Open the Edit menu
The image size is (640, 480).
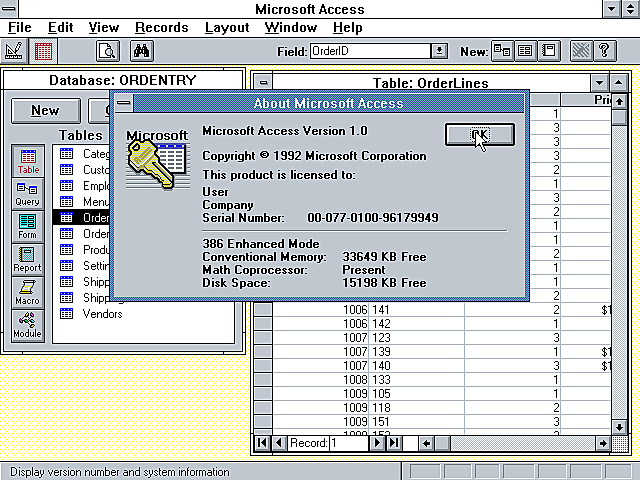point(60,28)
